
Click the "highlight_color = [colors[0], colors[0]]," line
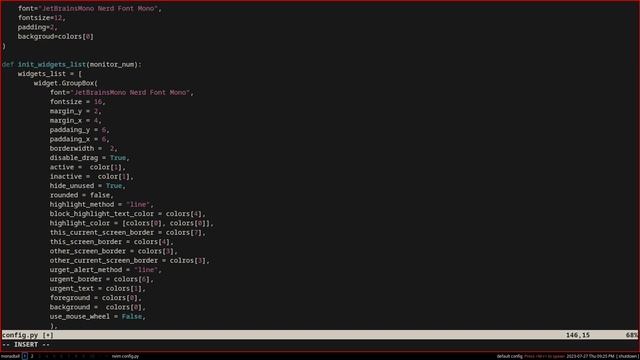(132, 223)
